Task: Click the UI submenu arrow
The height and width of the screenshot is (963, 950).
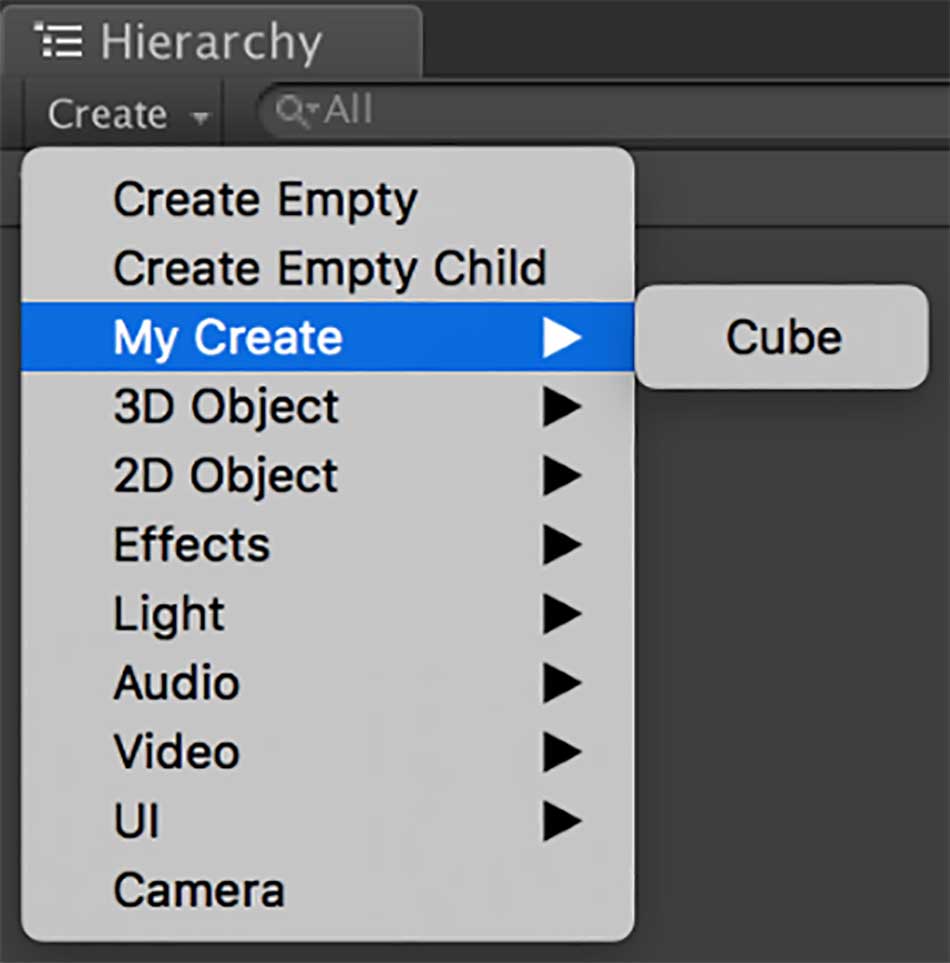Action: (562, 821)
